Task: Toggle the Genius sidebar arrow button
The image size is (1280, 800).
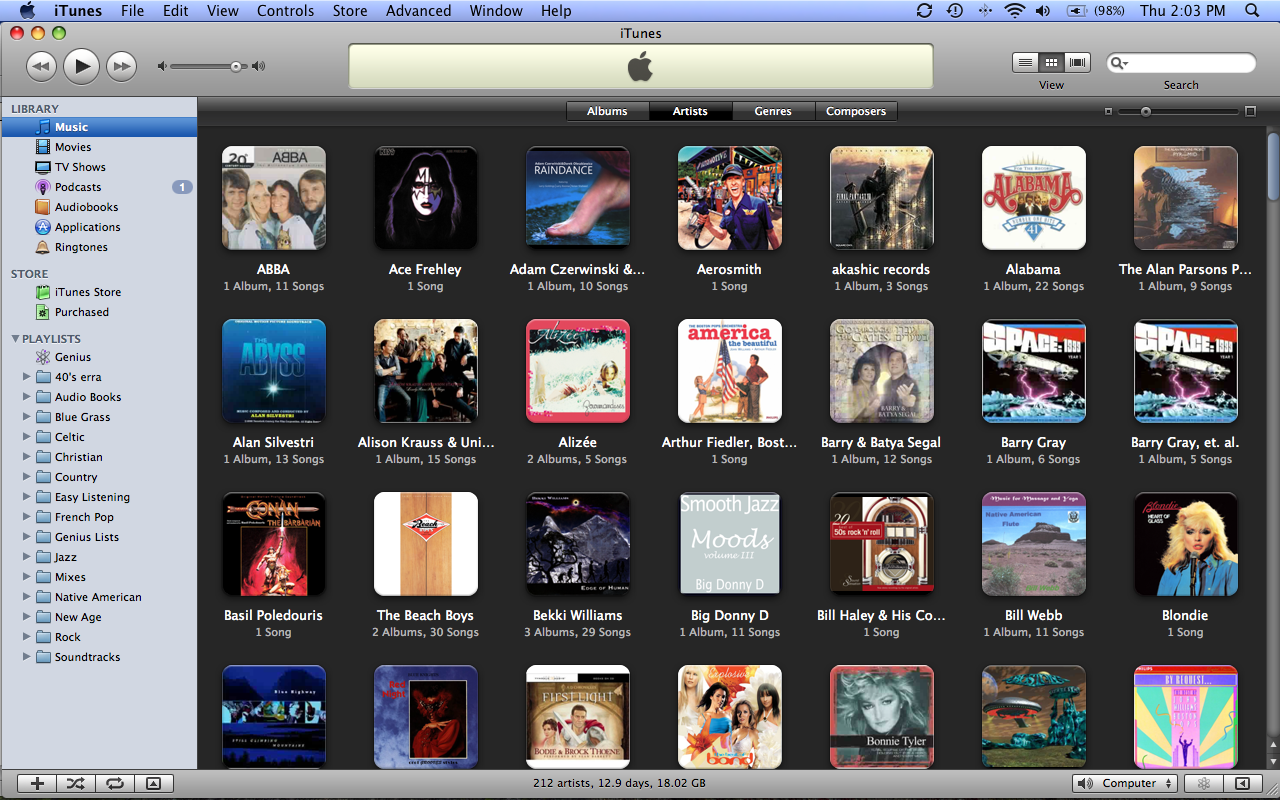Action: (x=1243, y=784)
